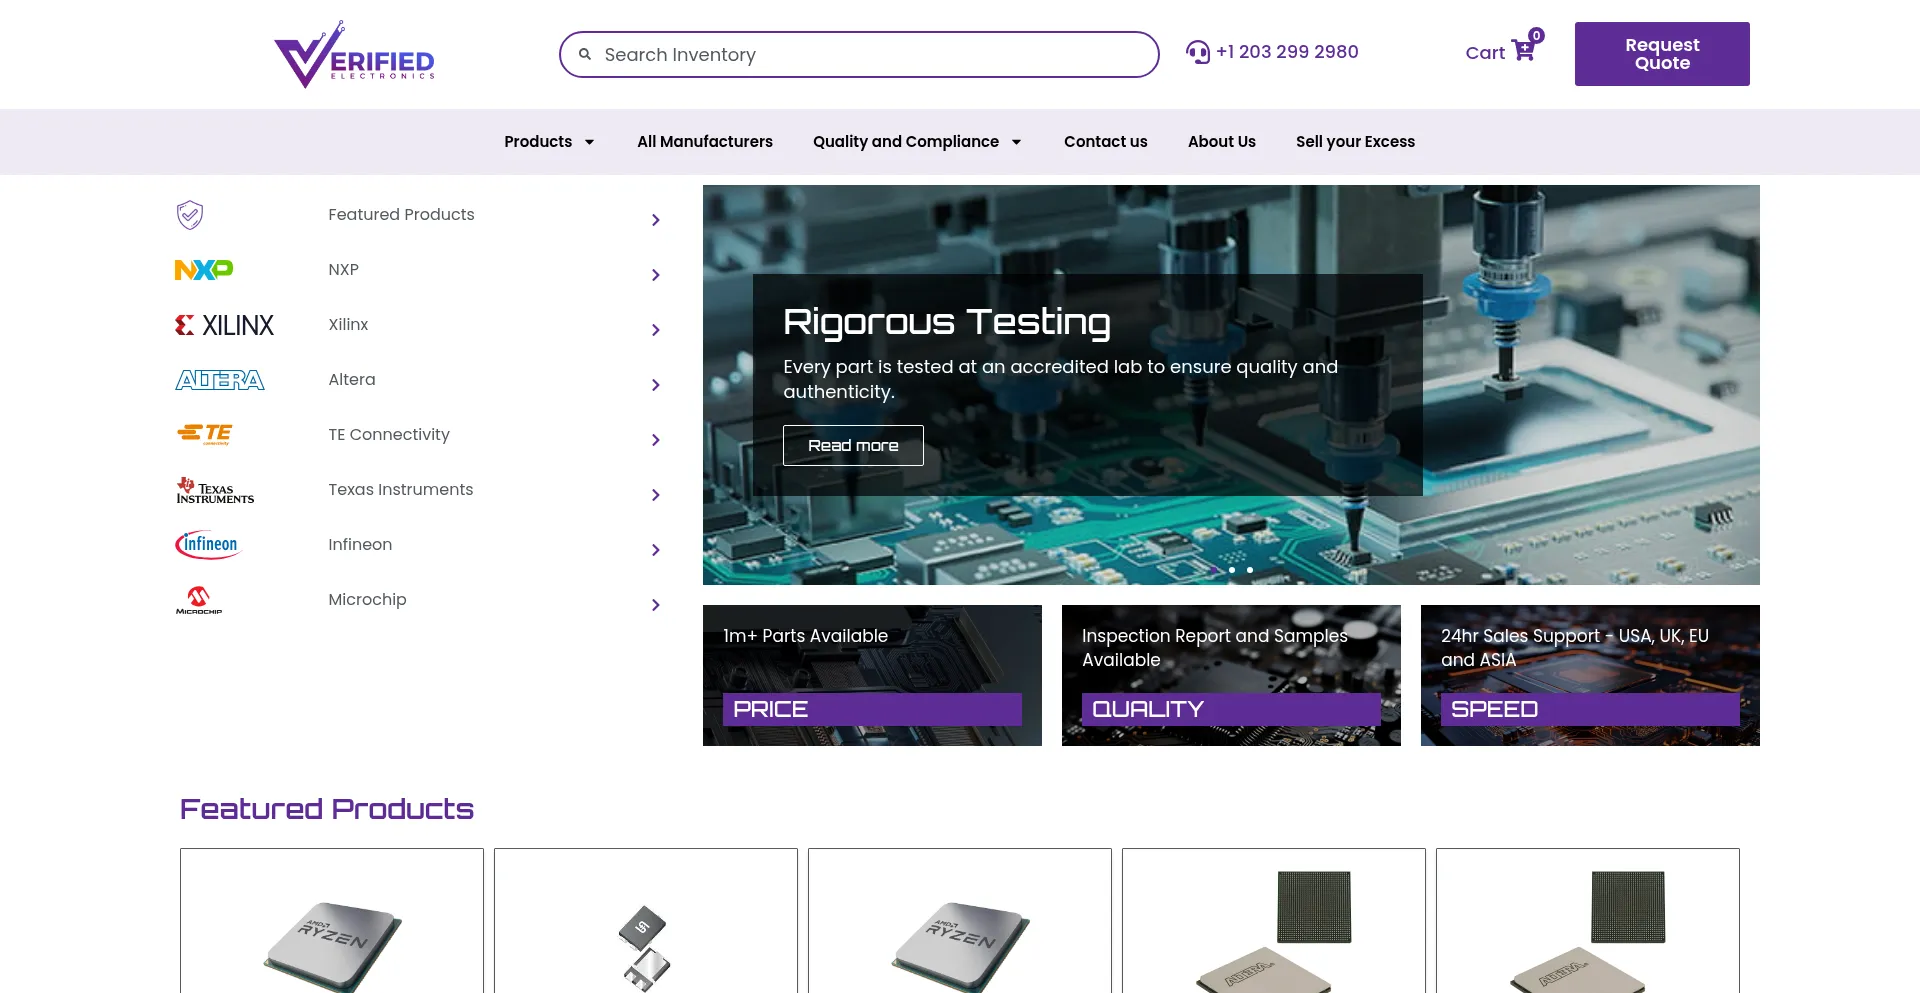Open the Quality and Compliance dropdown
The image size is (1920, 993).
tap(917, 142)
